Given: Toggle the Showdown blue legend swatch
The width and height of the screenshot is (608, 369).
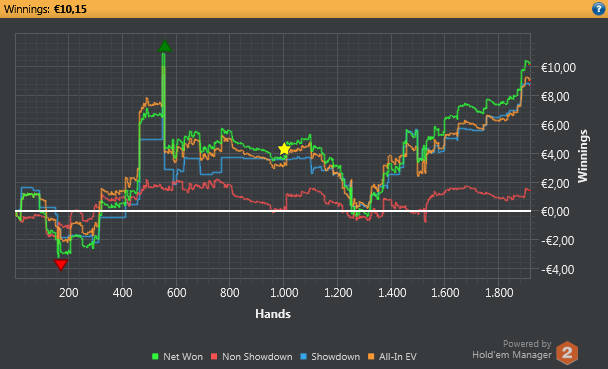Looking at the screenshot, I should click(x=304, y=356).
